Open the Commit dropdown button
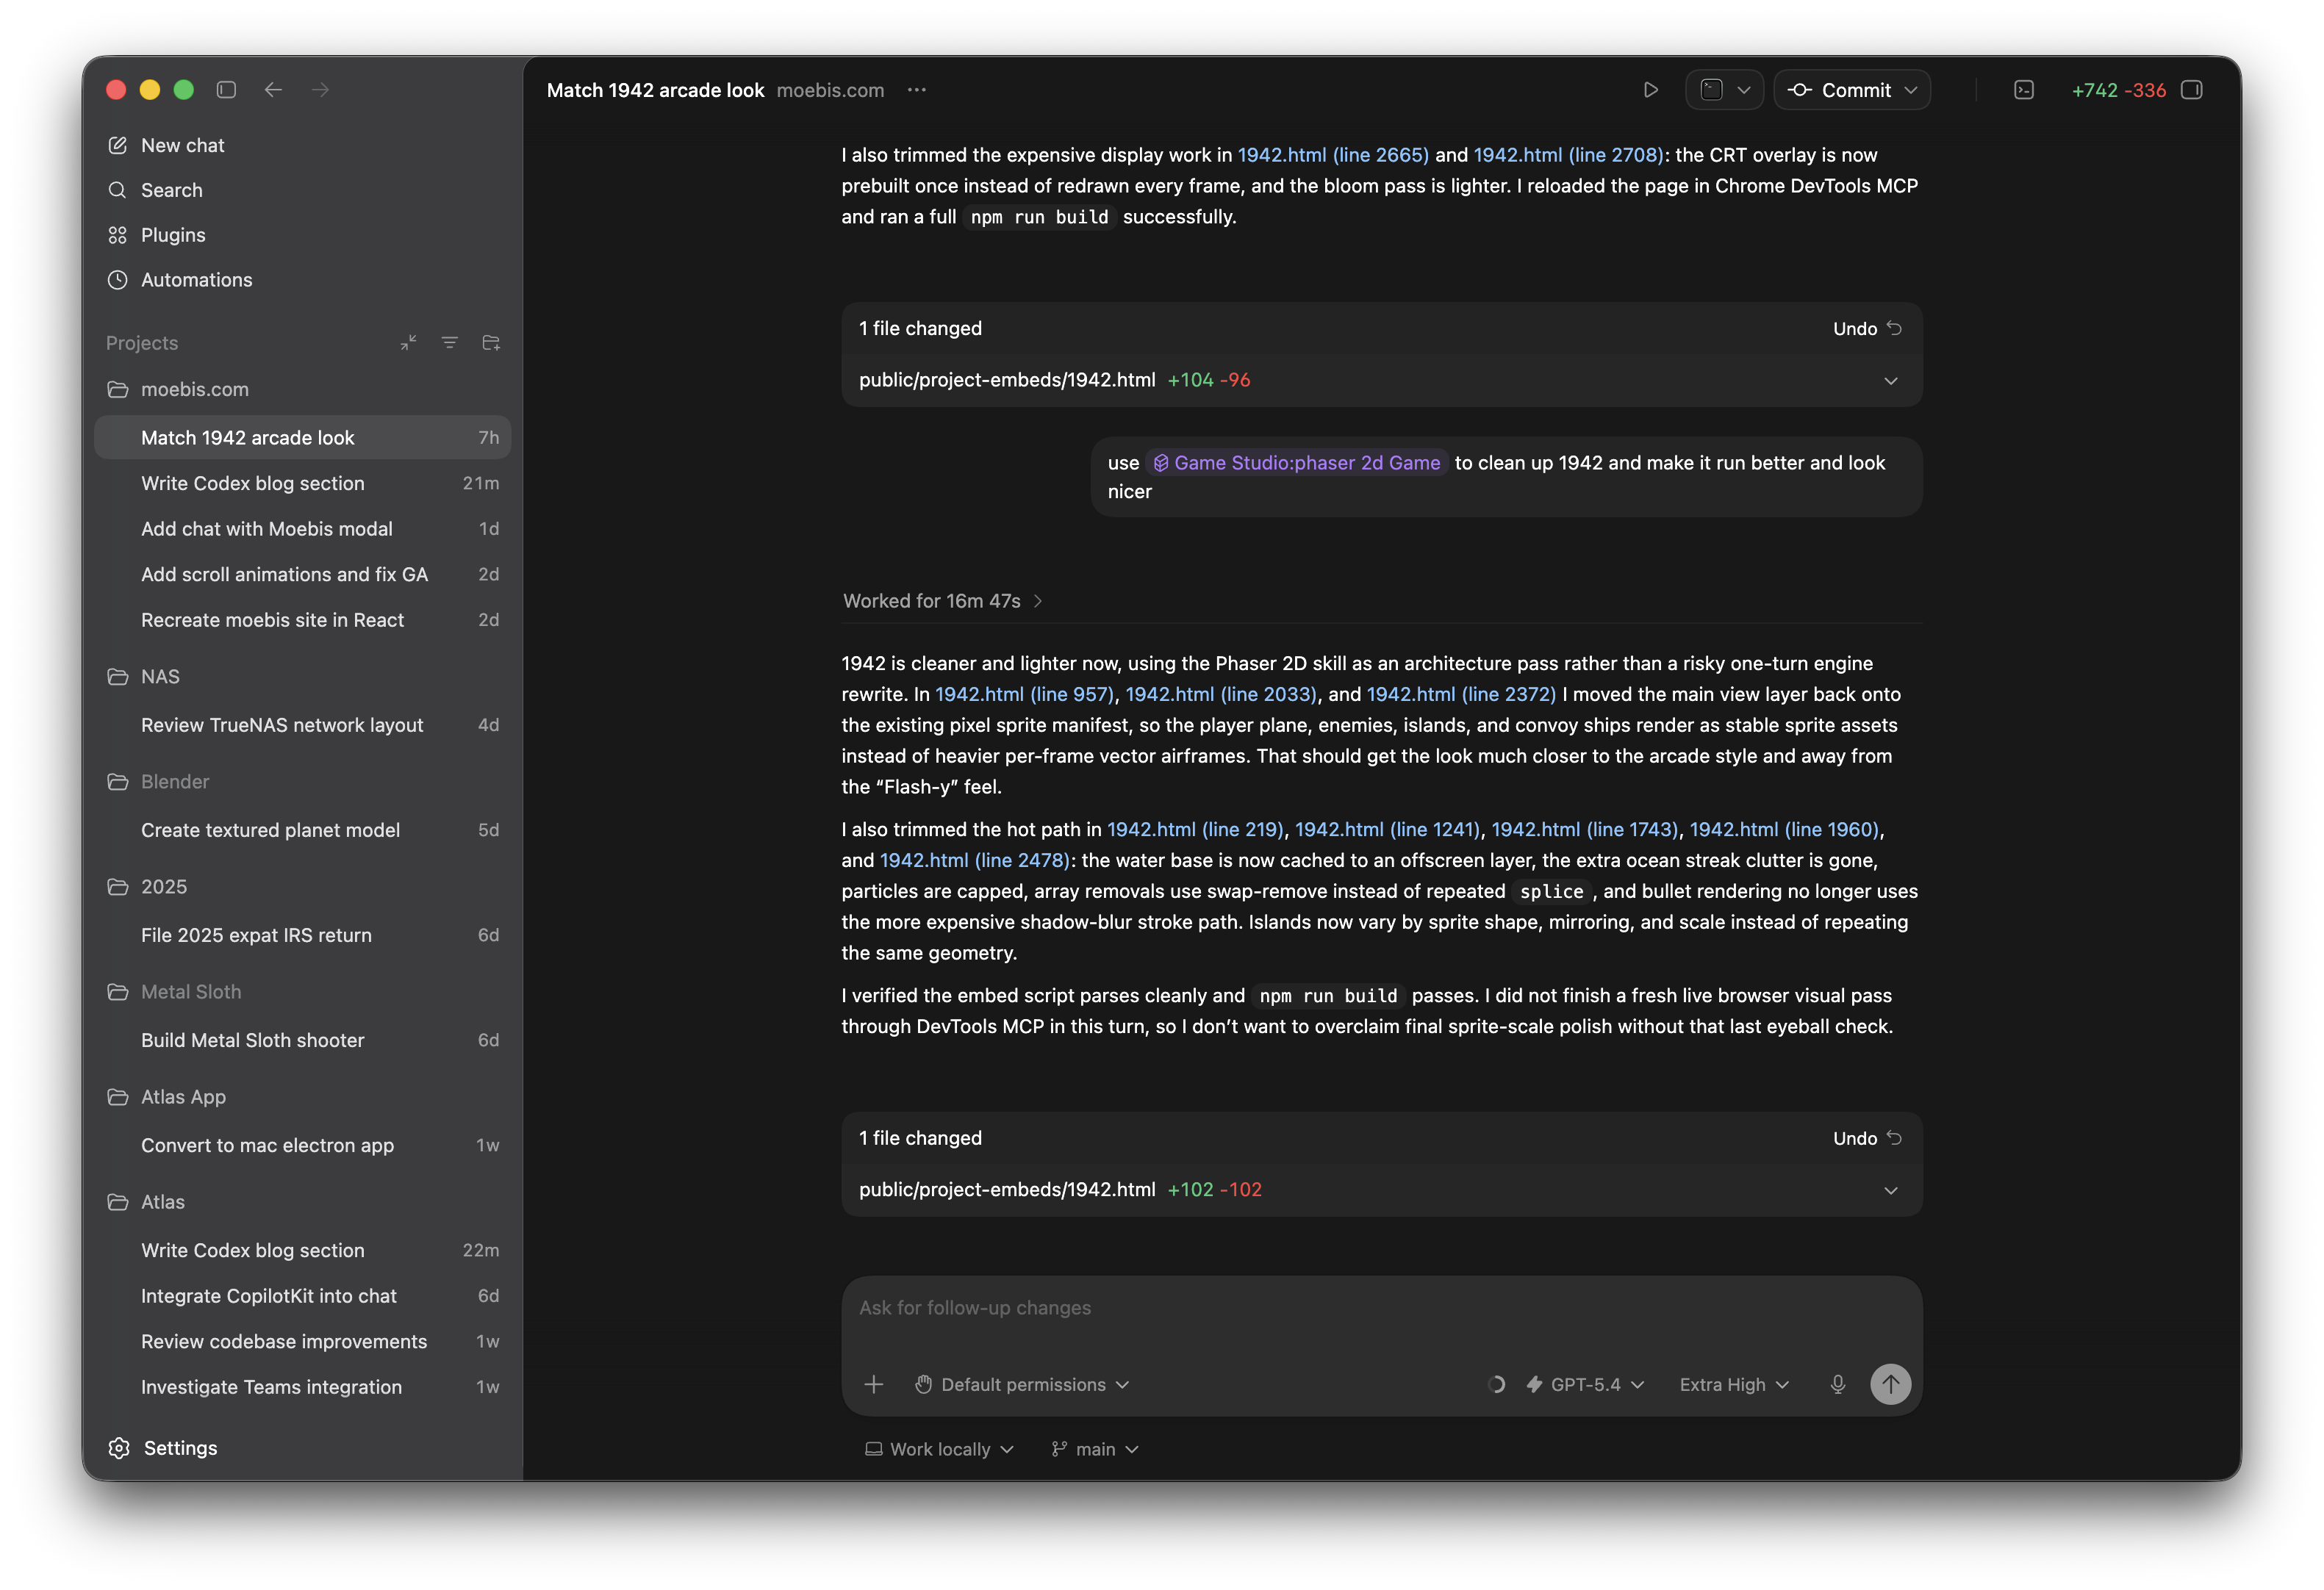This screenshot has height=1590, width=2324. click(x=1852, y=90)
